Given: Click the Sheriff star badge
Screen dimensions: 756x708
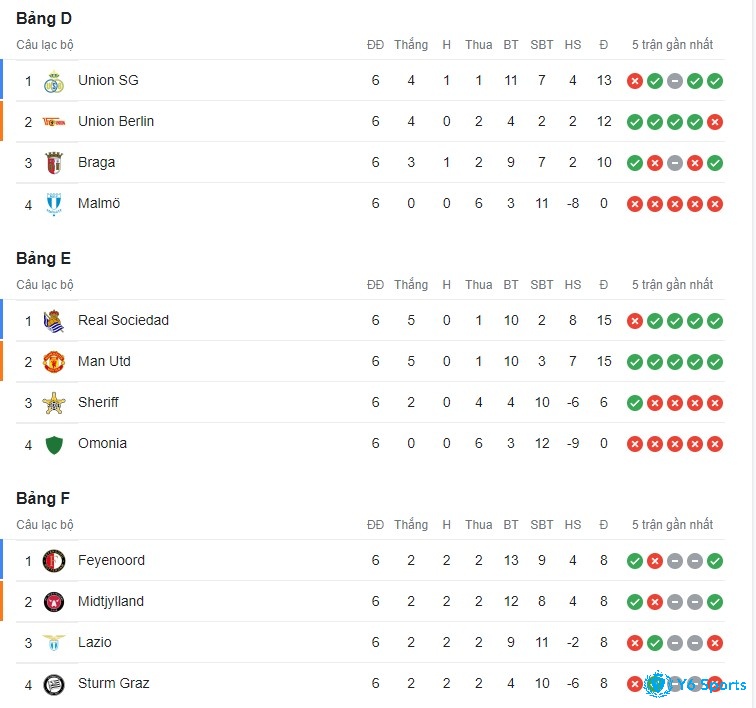Looking at the screenshot, I should [54, 403].
